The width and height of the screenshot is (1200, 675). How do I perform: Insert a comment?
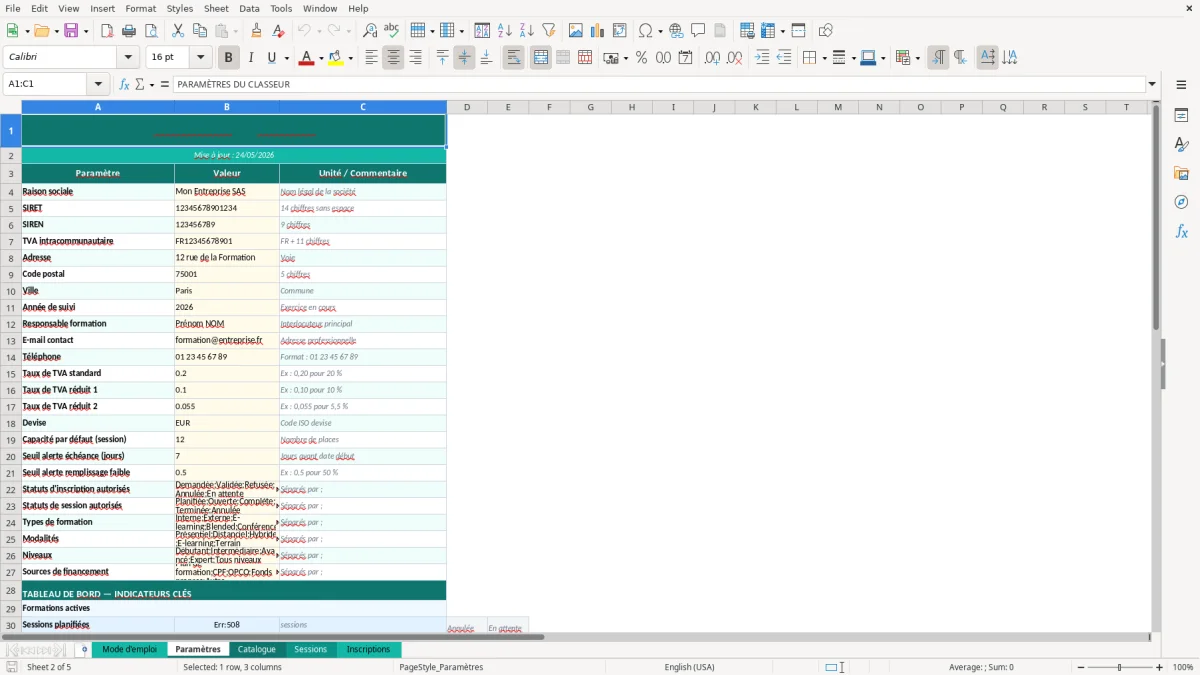[x=698, y=31]
